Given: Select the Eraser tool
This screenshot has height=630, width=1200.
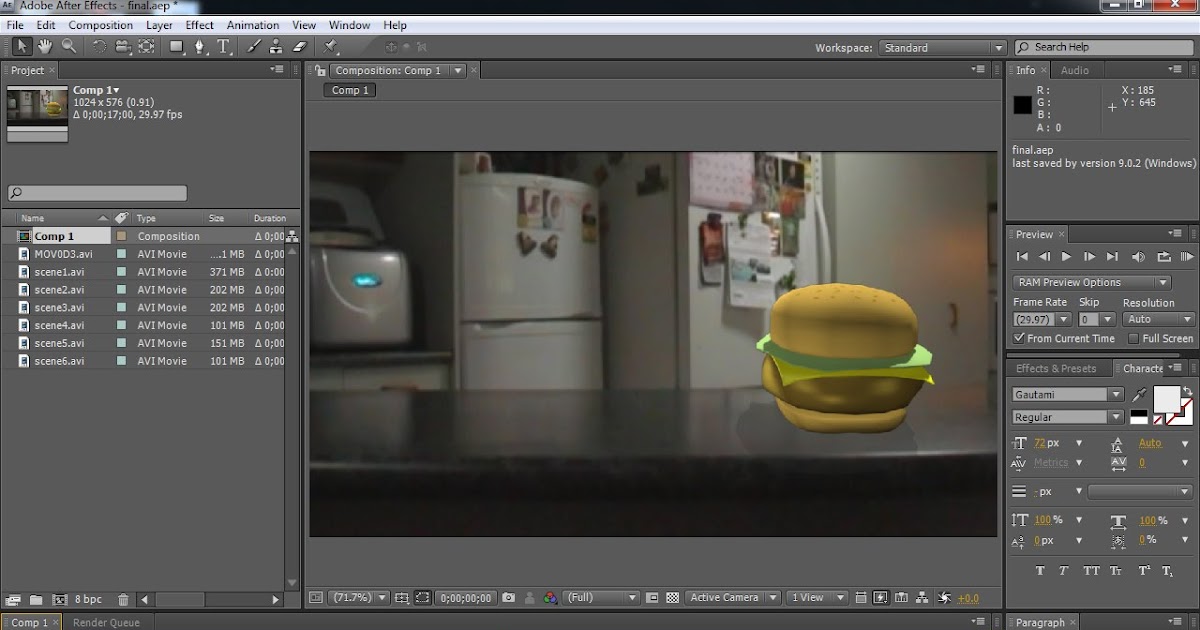Looking at the screenshot, I should (299, 46).
